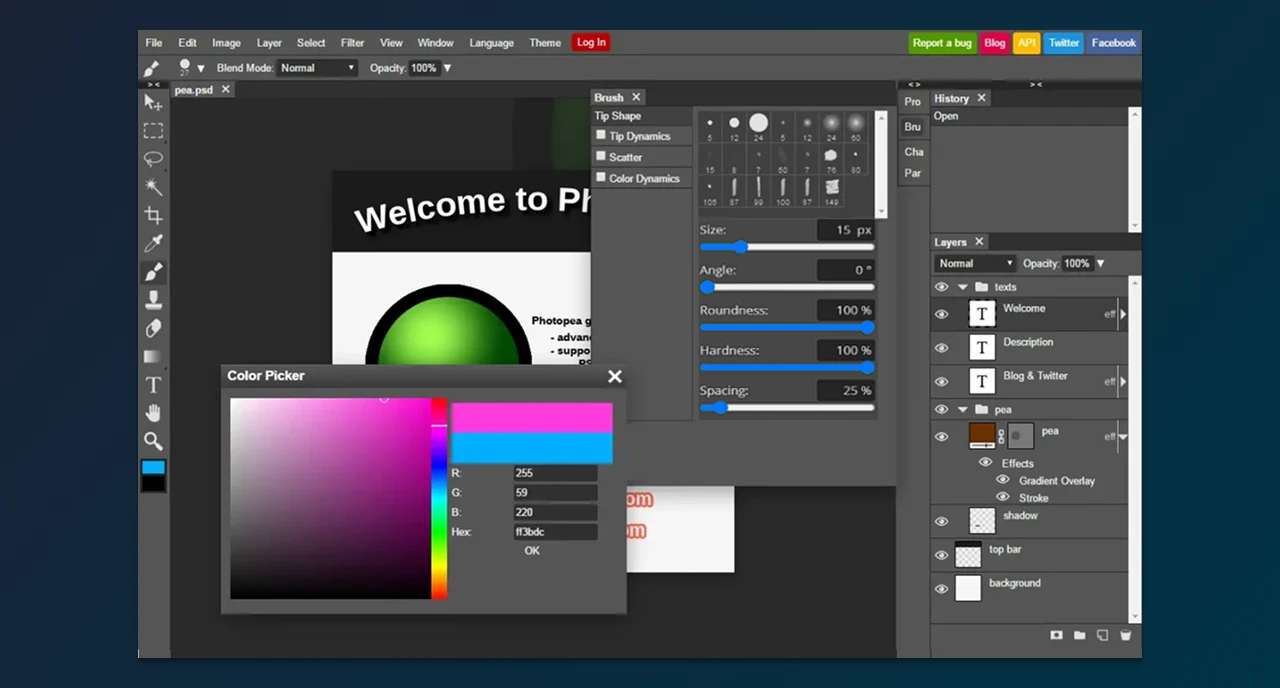Image resolution: width=1280 pixels, height=688 pixels.
Task: Open the layer blend mode Normal dropdown
Action: pyautogui.click(x=975, y=263)
